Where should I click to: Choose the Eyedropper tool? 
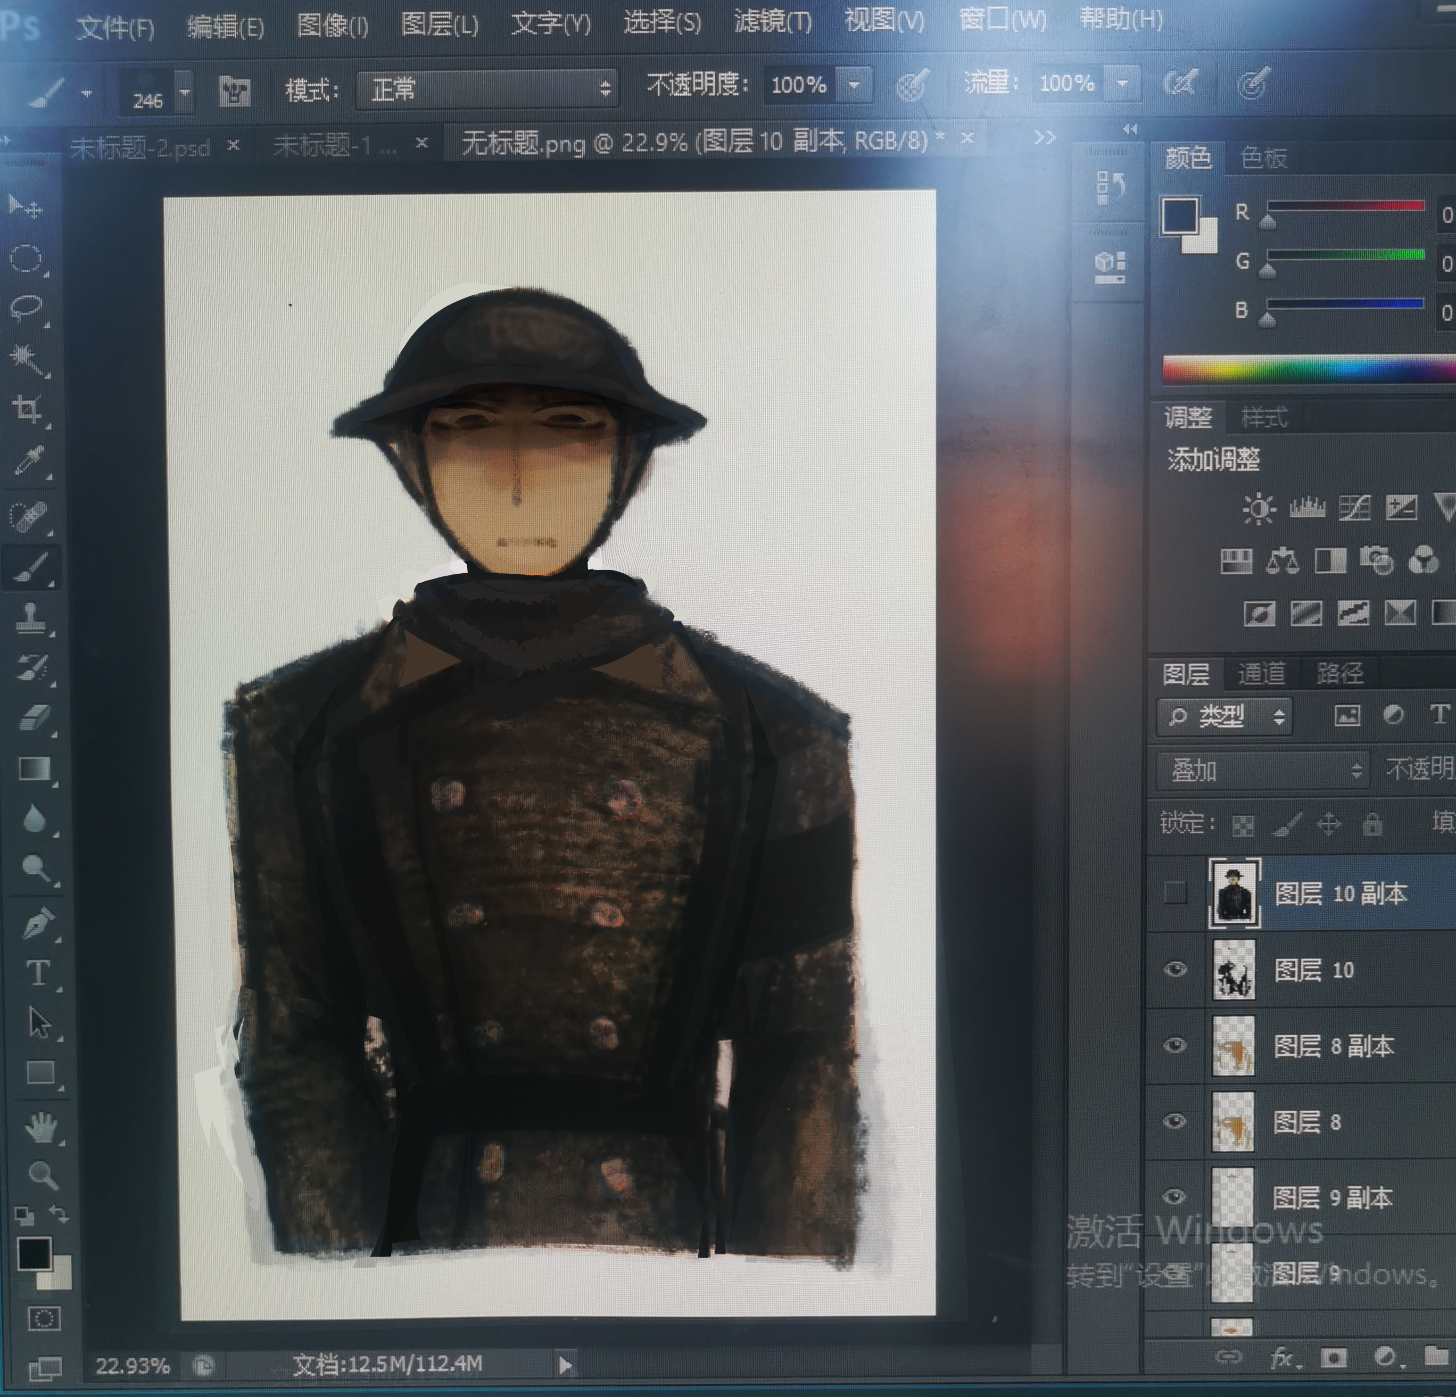coord(29,462)
